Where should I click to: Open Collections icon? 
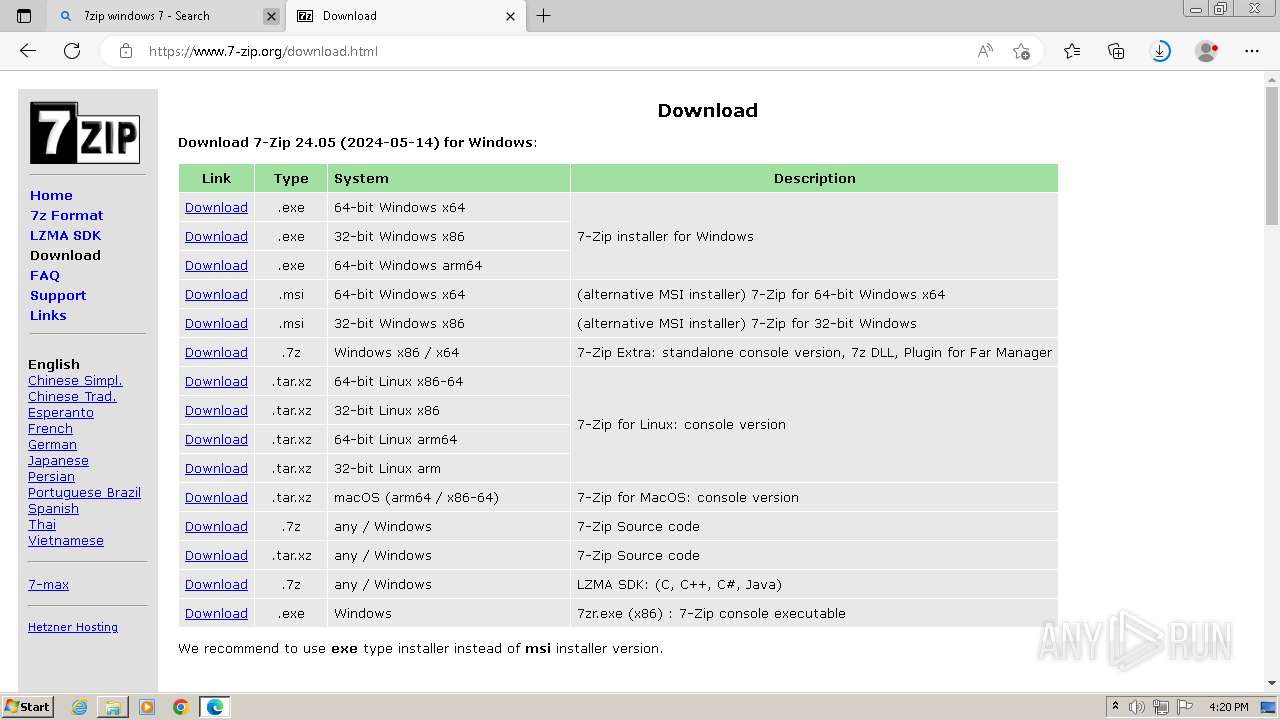pyautogui.click(x=1116, y=51)
